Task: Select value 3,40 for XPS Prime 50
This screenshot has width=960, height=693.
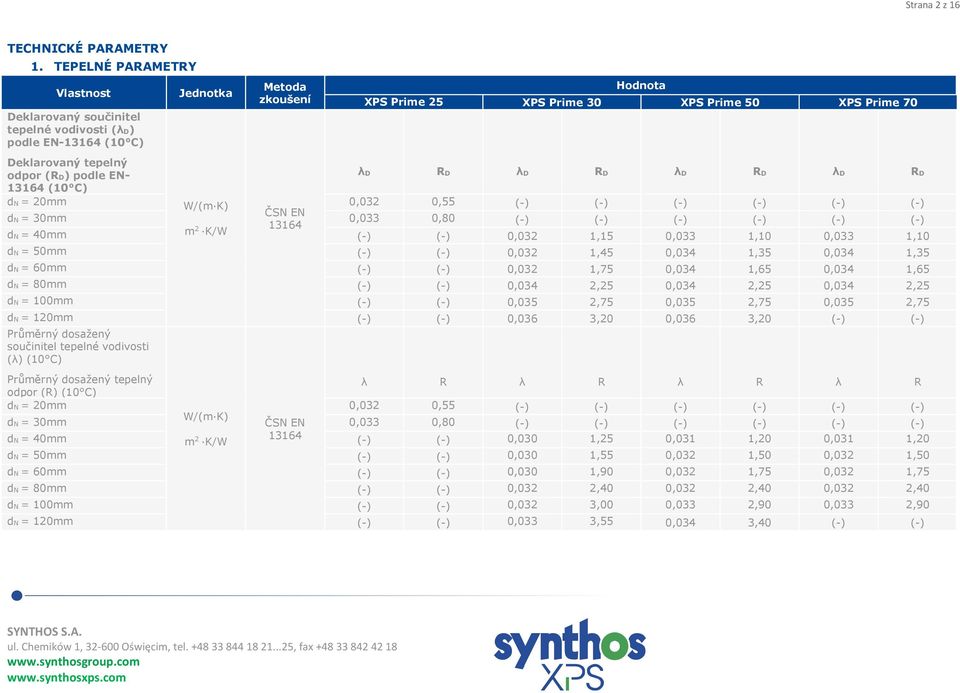Action: coord(759,523)
